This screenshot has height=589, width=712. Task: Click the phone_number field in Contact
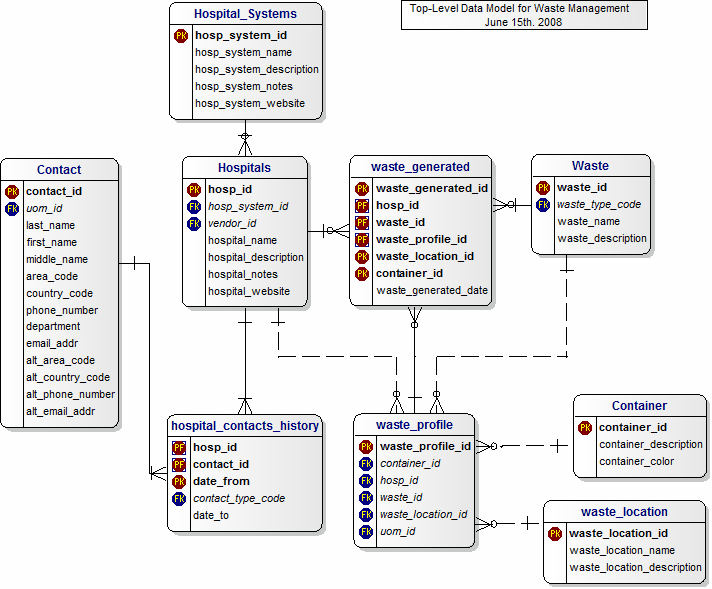pos(62,311)
